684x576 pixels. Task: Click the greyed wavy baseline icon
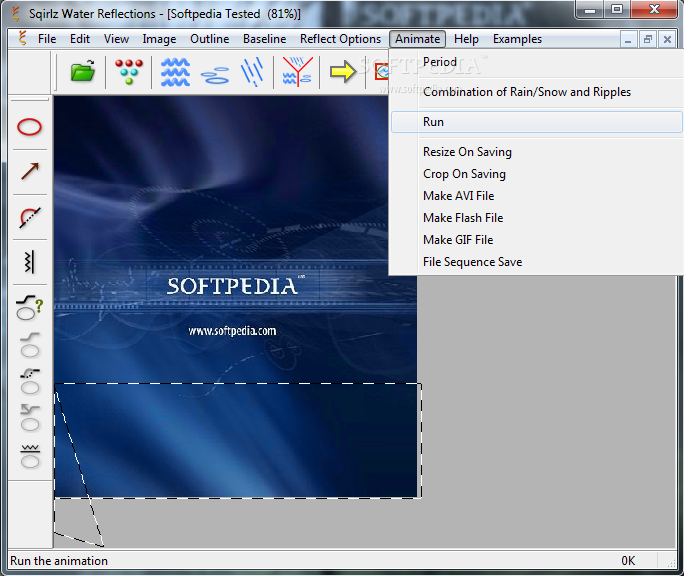(x=30, y=456)
